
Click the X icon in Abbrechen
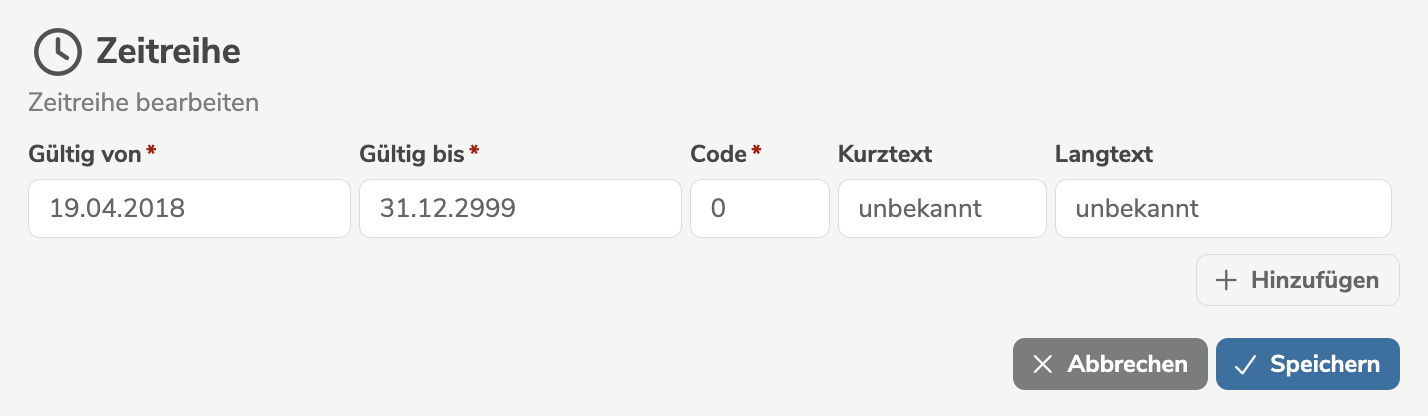pos(1042,364)
